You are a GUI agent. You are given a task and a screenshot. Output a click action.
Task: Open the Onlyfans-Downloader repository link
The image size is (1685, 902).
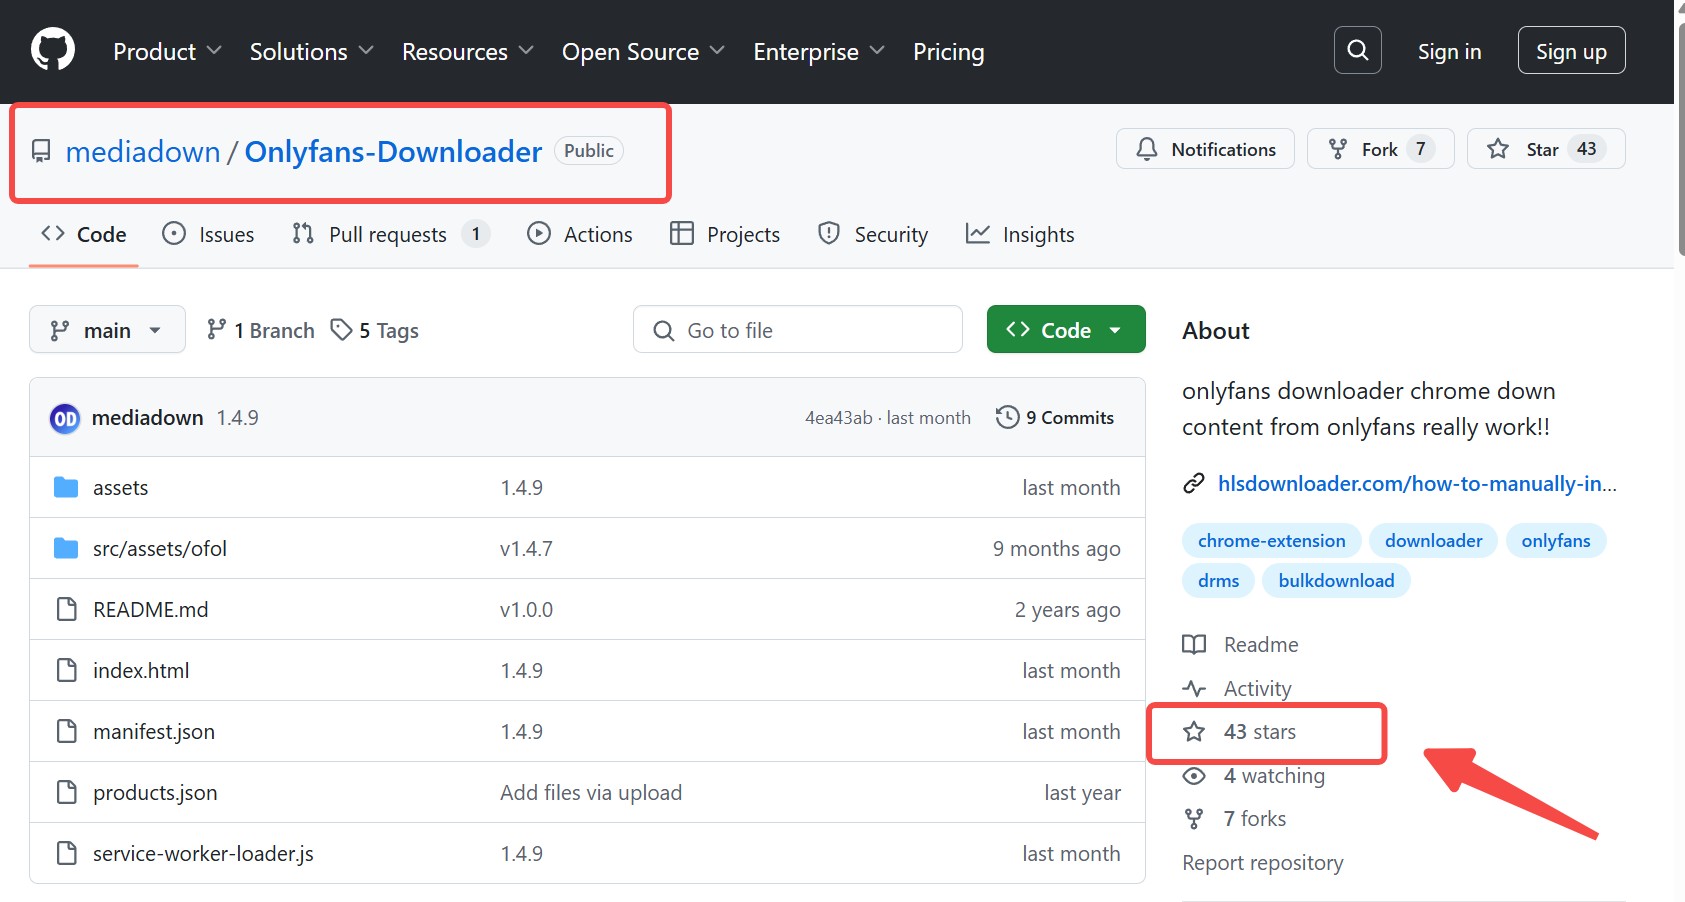(x=393, y=151)
